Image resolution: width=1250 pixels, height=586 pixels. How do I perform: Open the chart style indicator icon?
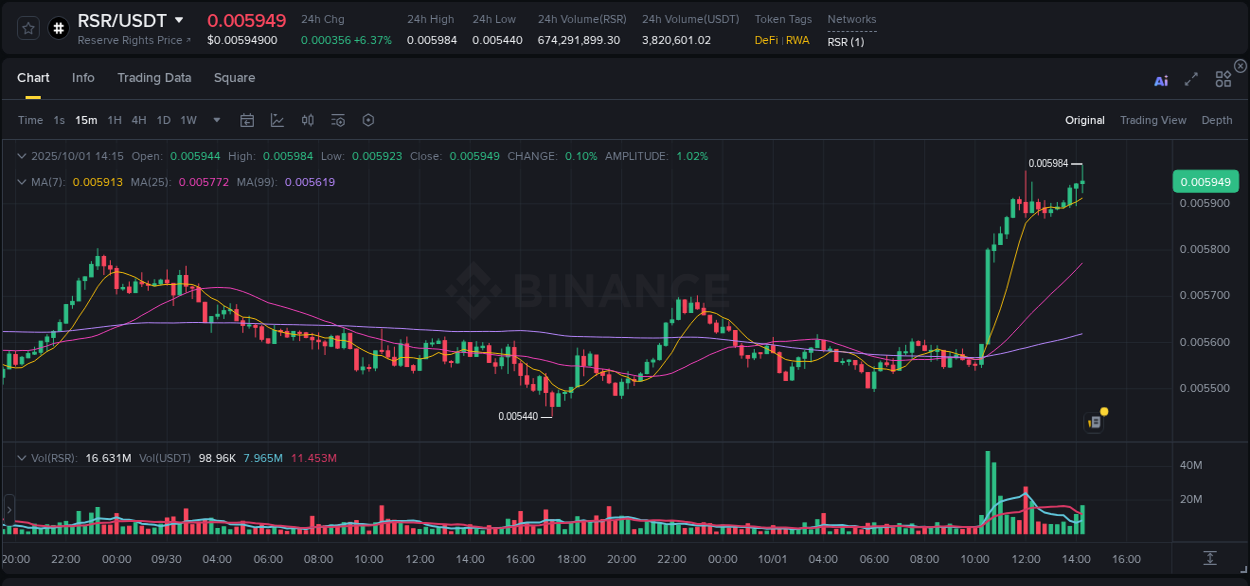point(277,119)
